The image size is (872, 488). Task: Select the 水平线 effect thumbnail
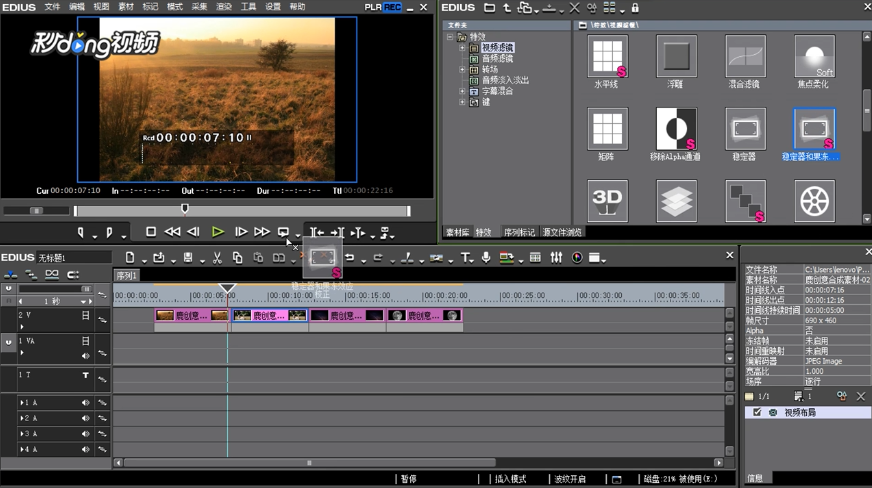pos(607,56)
